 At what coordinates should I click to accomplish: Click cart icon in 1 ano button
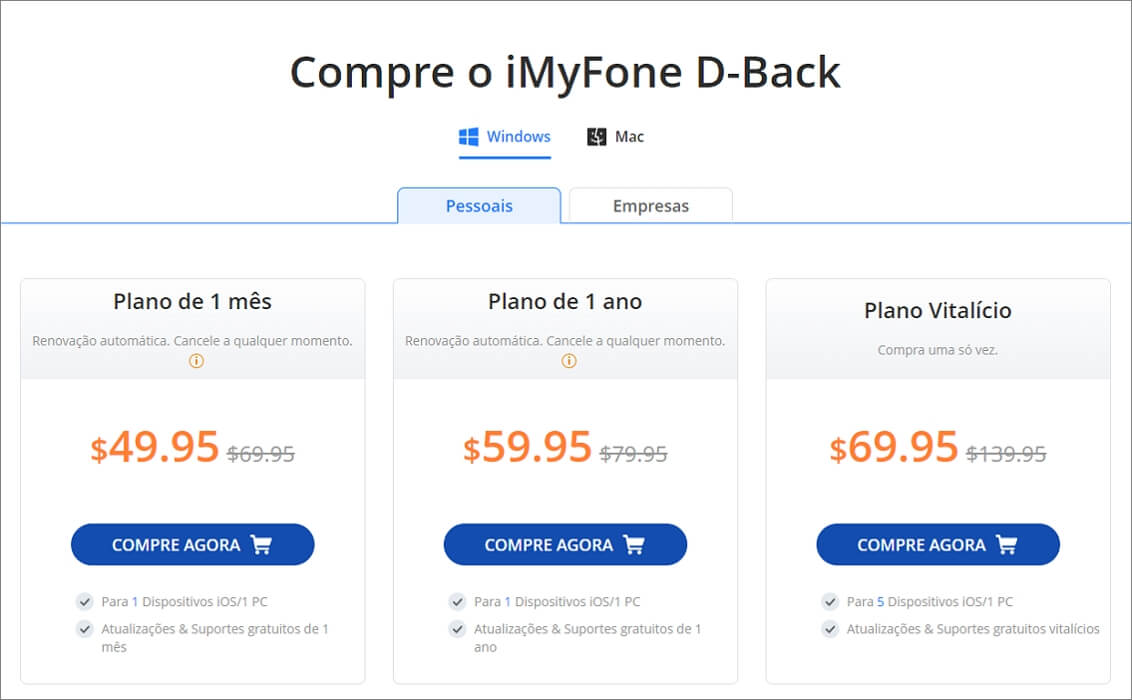tap(634, 545)
